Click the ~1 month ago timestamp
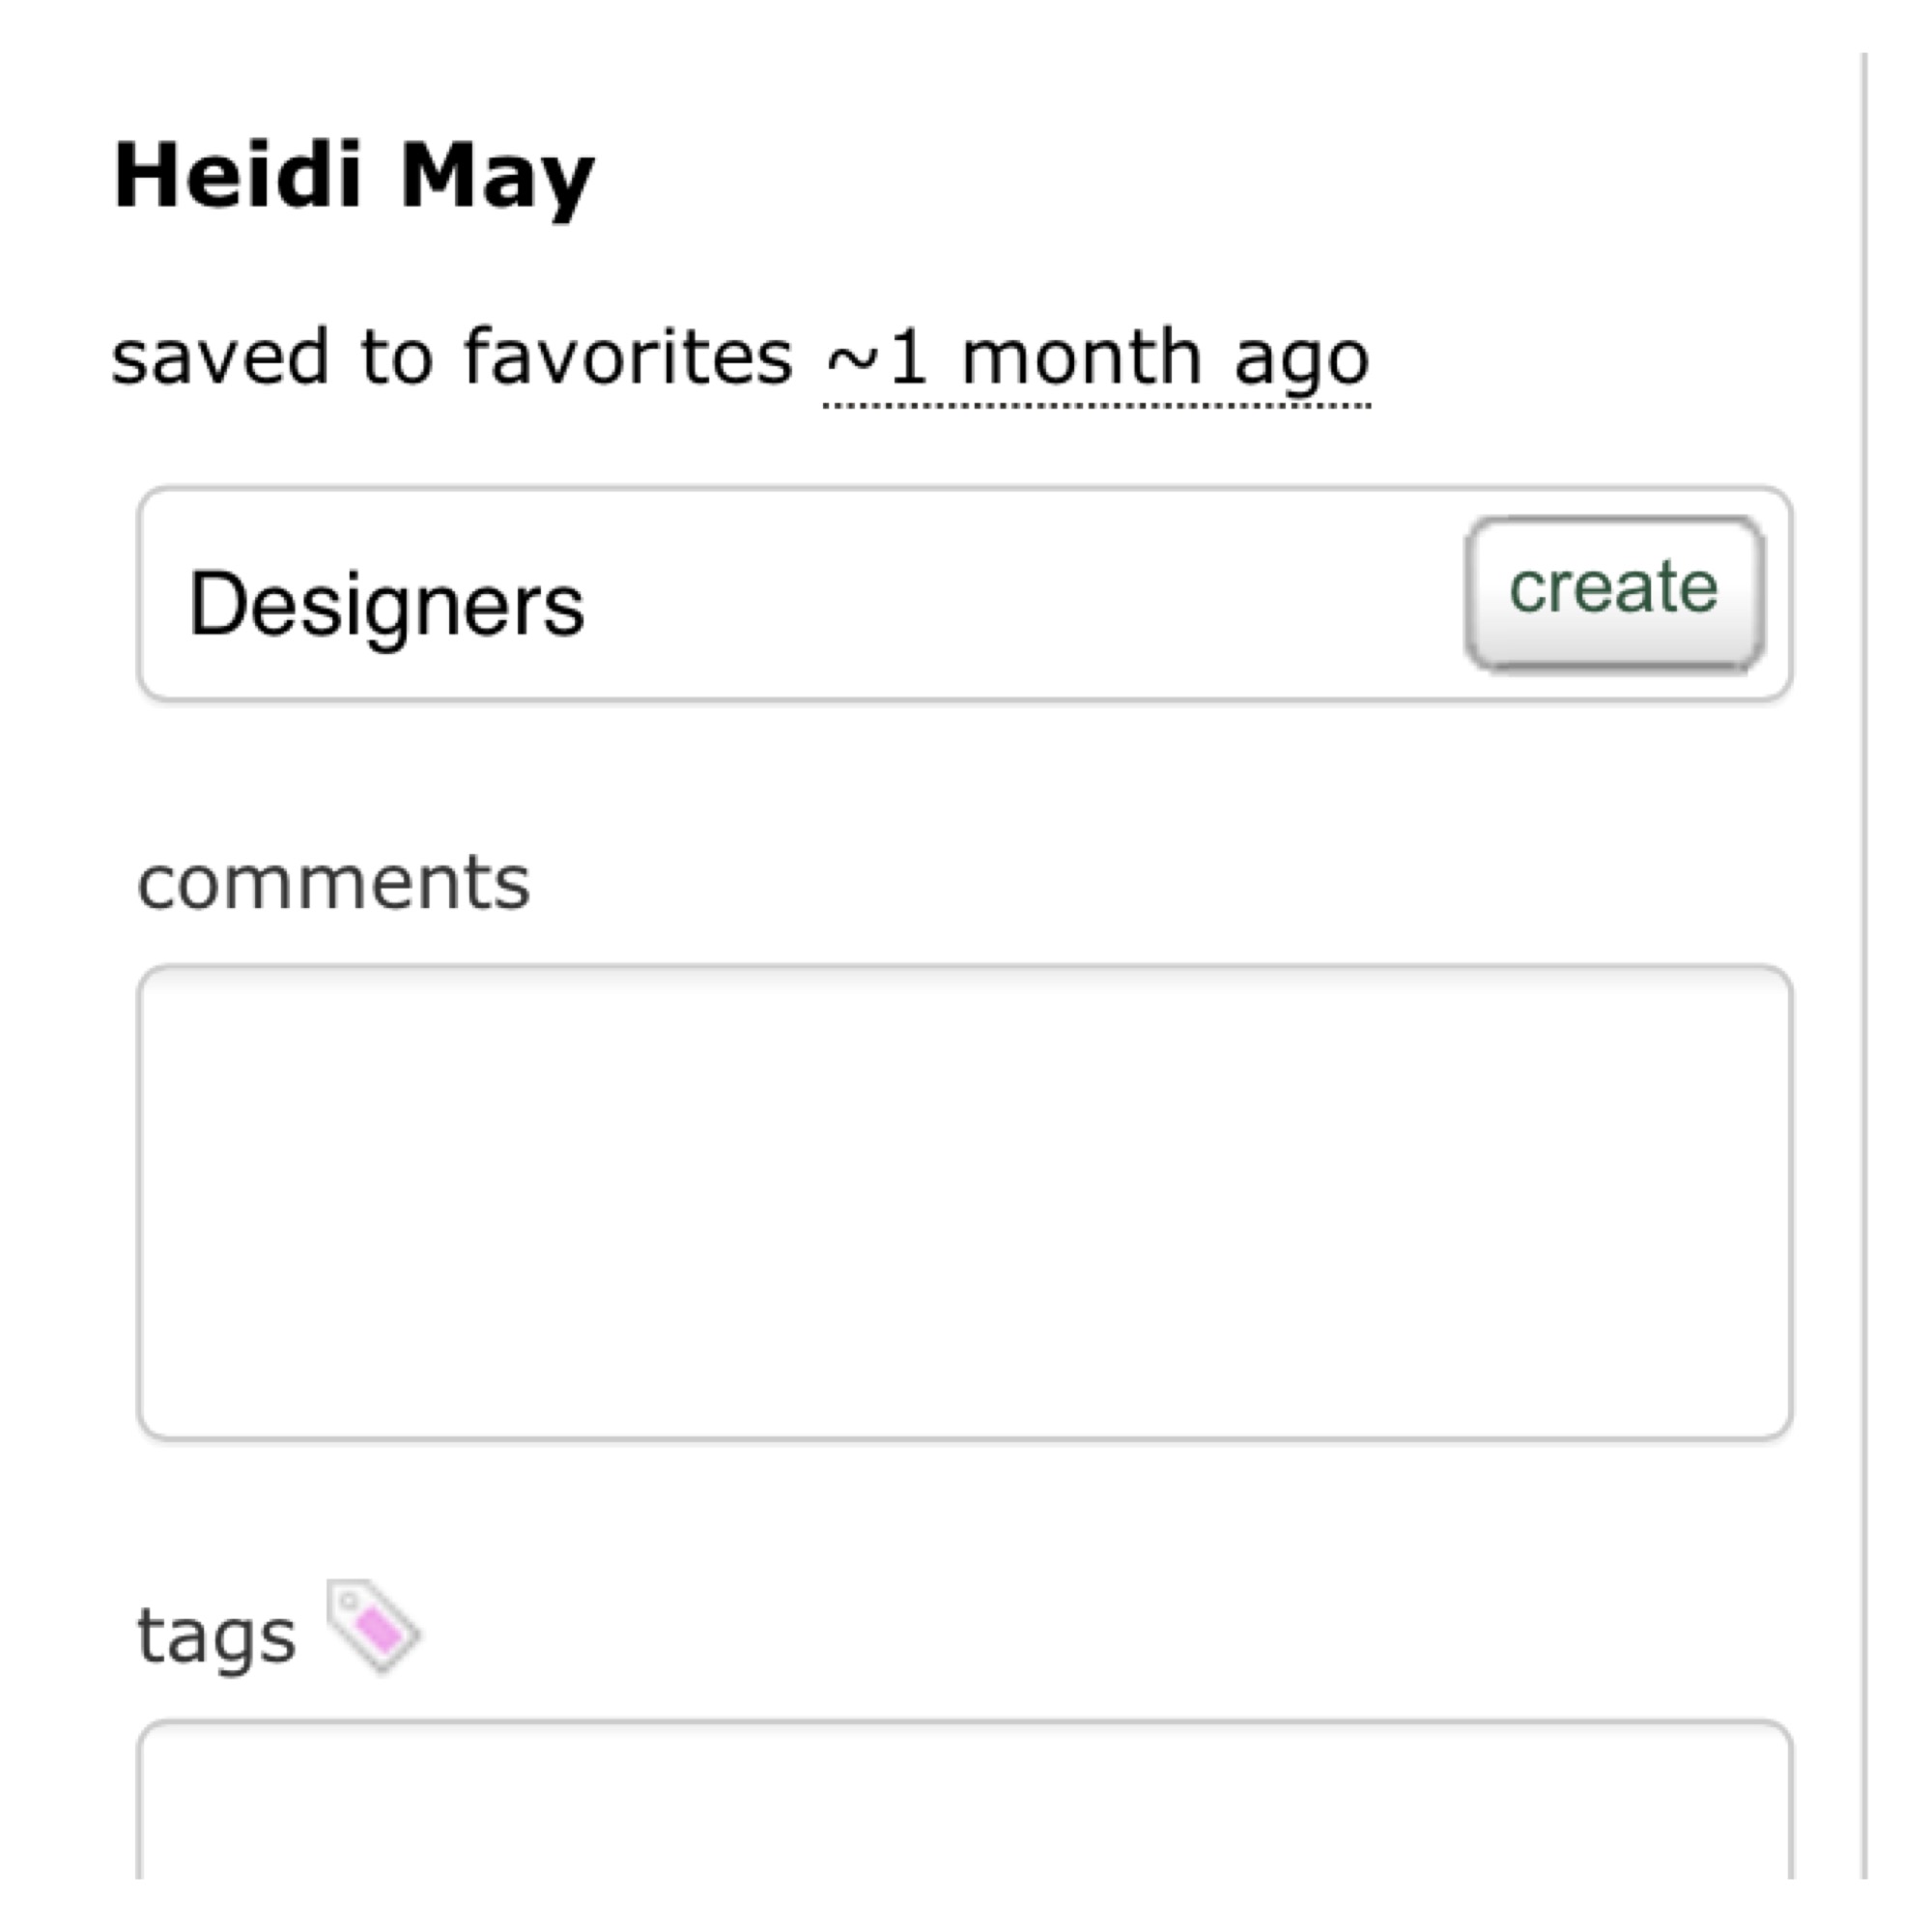 (1096, 358)
